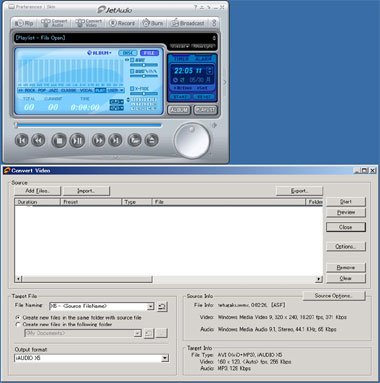
Task: Click the Eject button on player
Action: [151, 140]
